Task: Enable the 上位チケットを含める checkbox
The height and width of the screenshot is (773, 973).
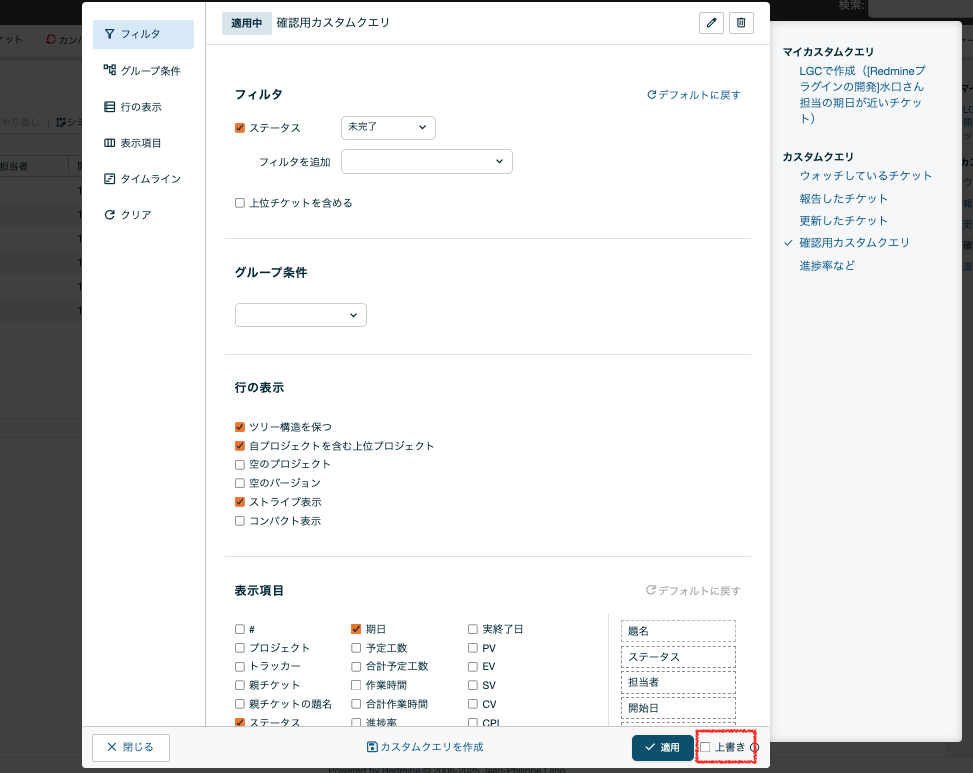Action: (x=240, y=203)
